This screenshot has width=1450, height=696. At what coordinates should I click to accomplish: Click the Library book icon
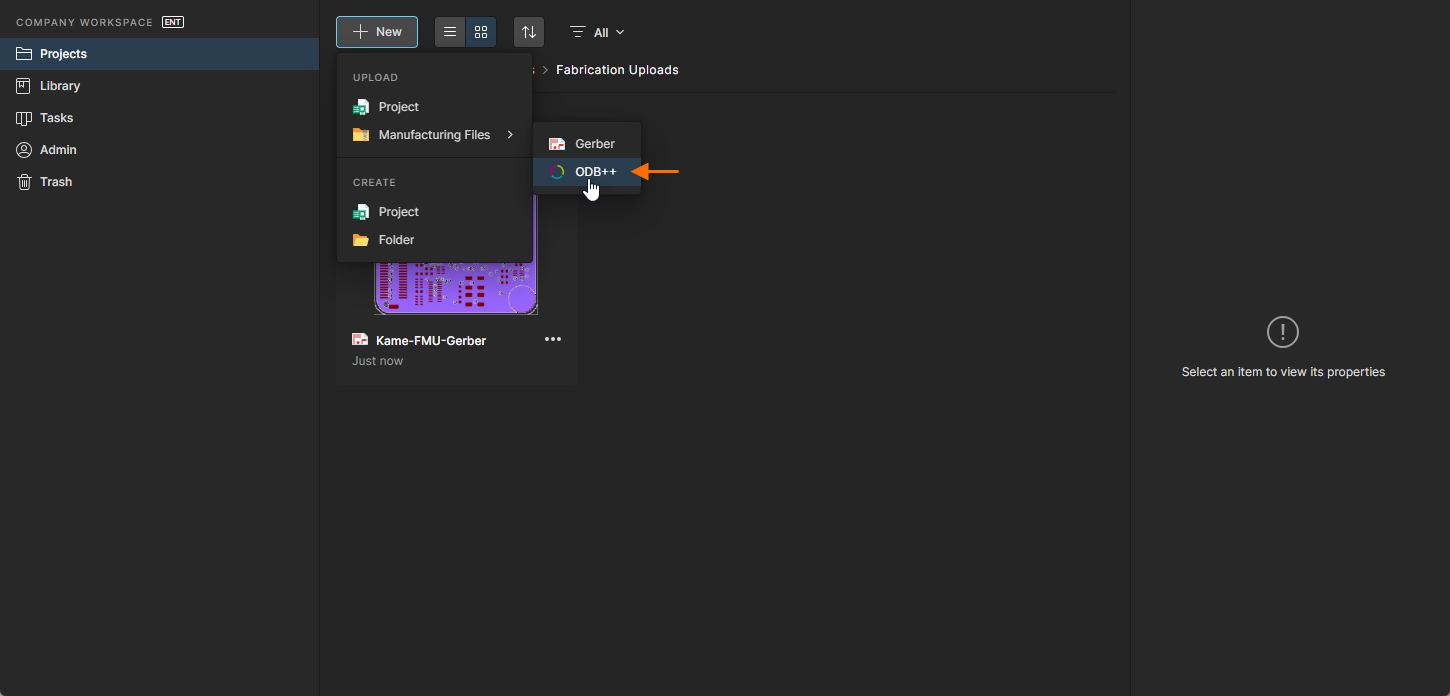pyautogui.click(x=24, y=86)
